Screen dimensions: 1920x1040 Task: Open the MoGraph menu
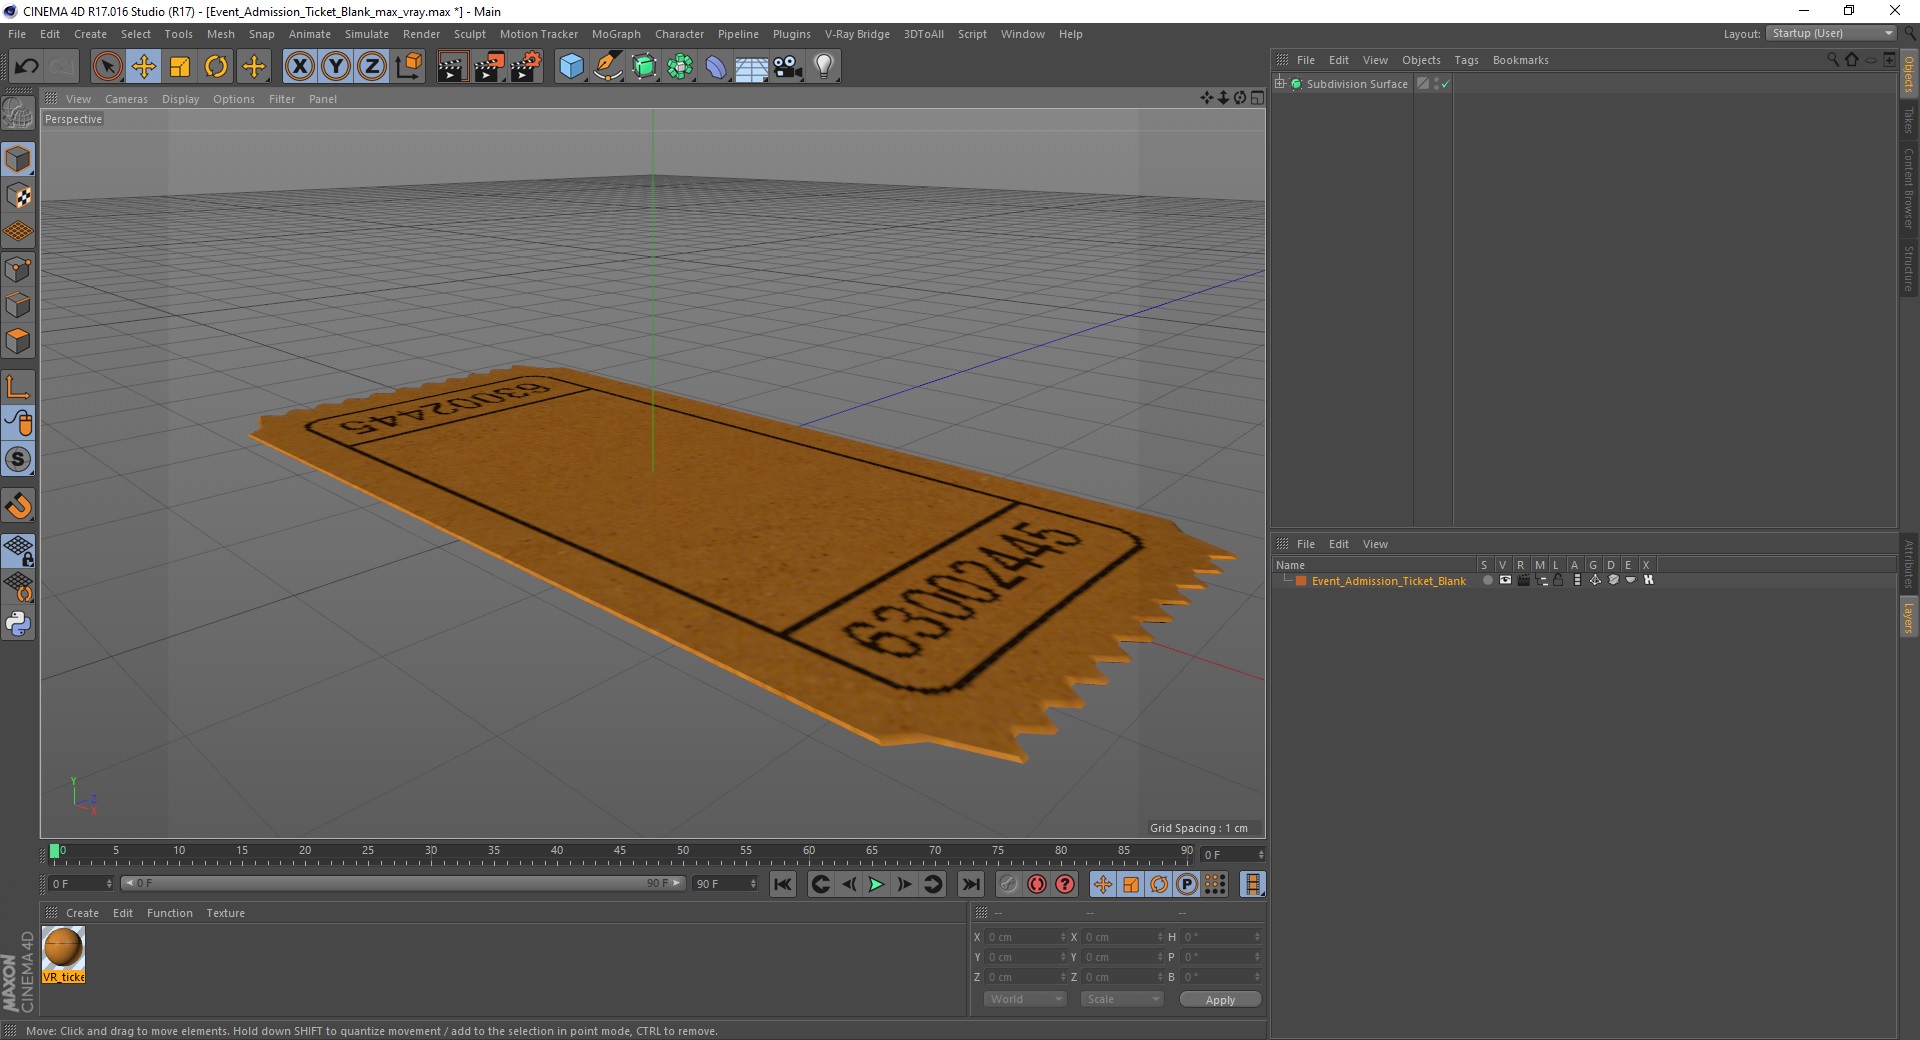tap(616, 34)
